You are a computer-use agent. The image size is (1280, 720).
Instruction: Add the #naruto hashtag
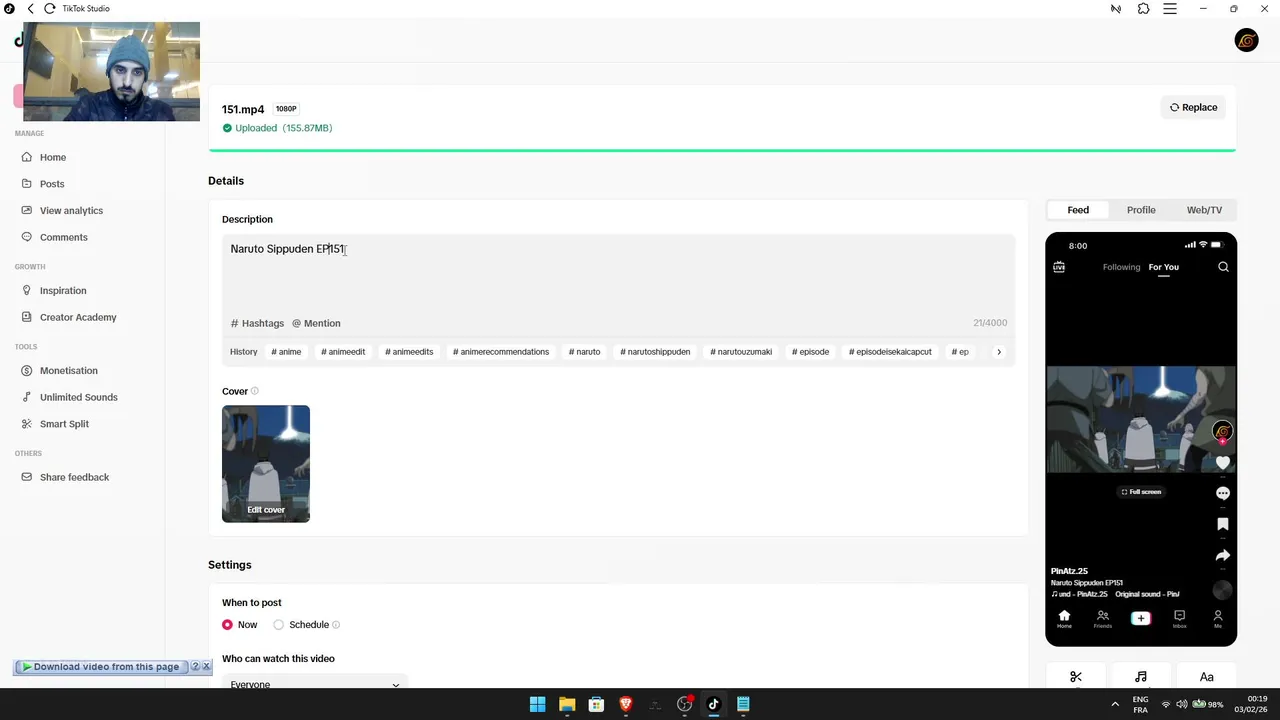click(x=585, y=352)
